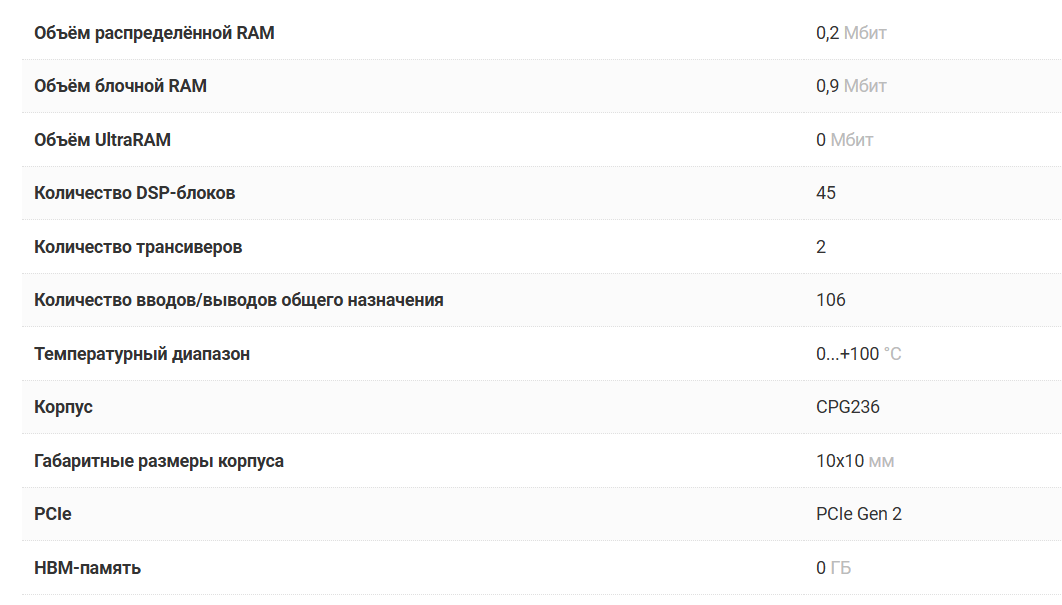
Task: Click the "Количество трансиверов" label
Action: click(138, 247)
